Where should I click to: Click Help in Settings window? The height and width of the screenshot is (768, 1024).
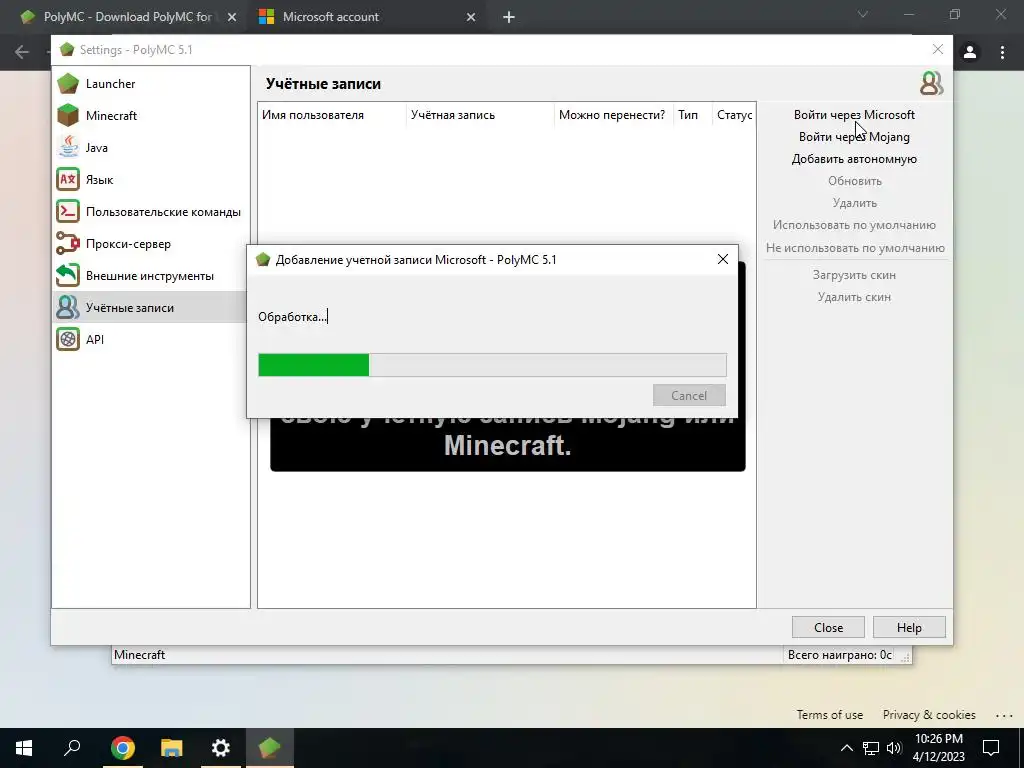(909, 628)
